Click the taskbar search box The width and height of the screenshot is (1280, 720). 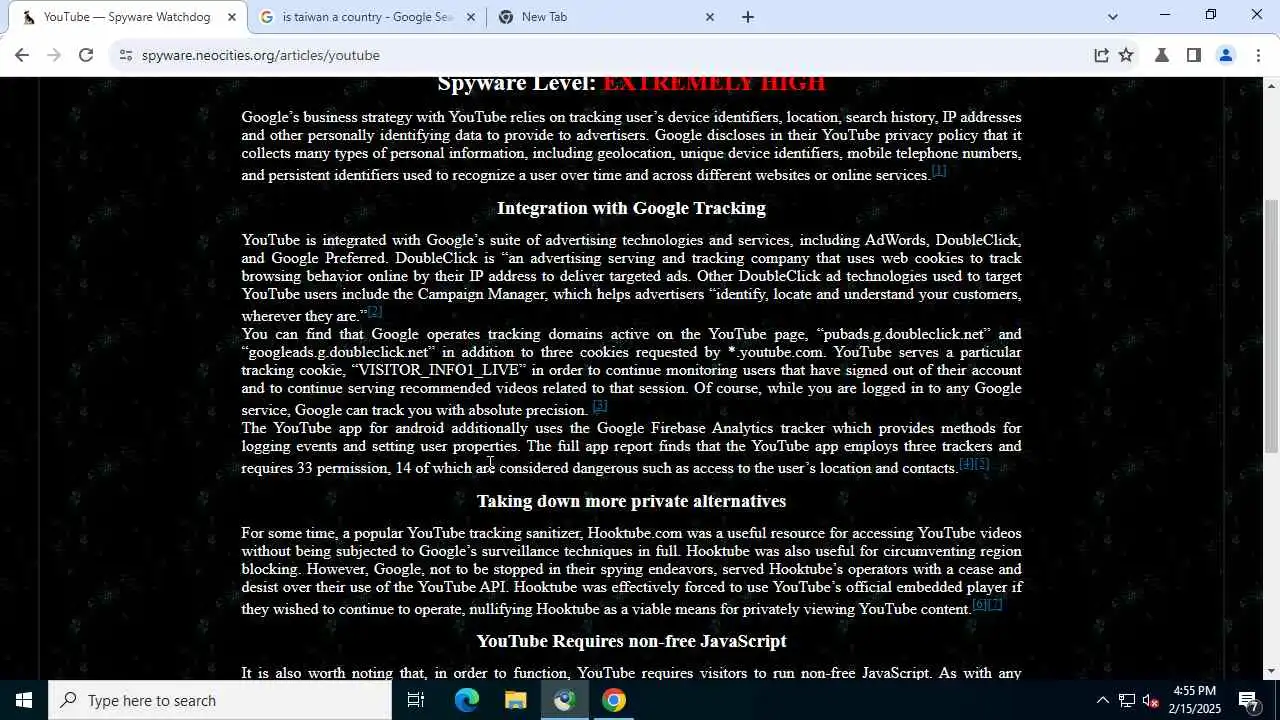[x=220, y=700]
